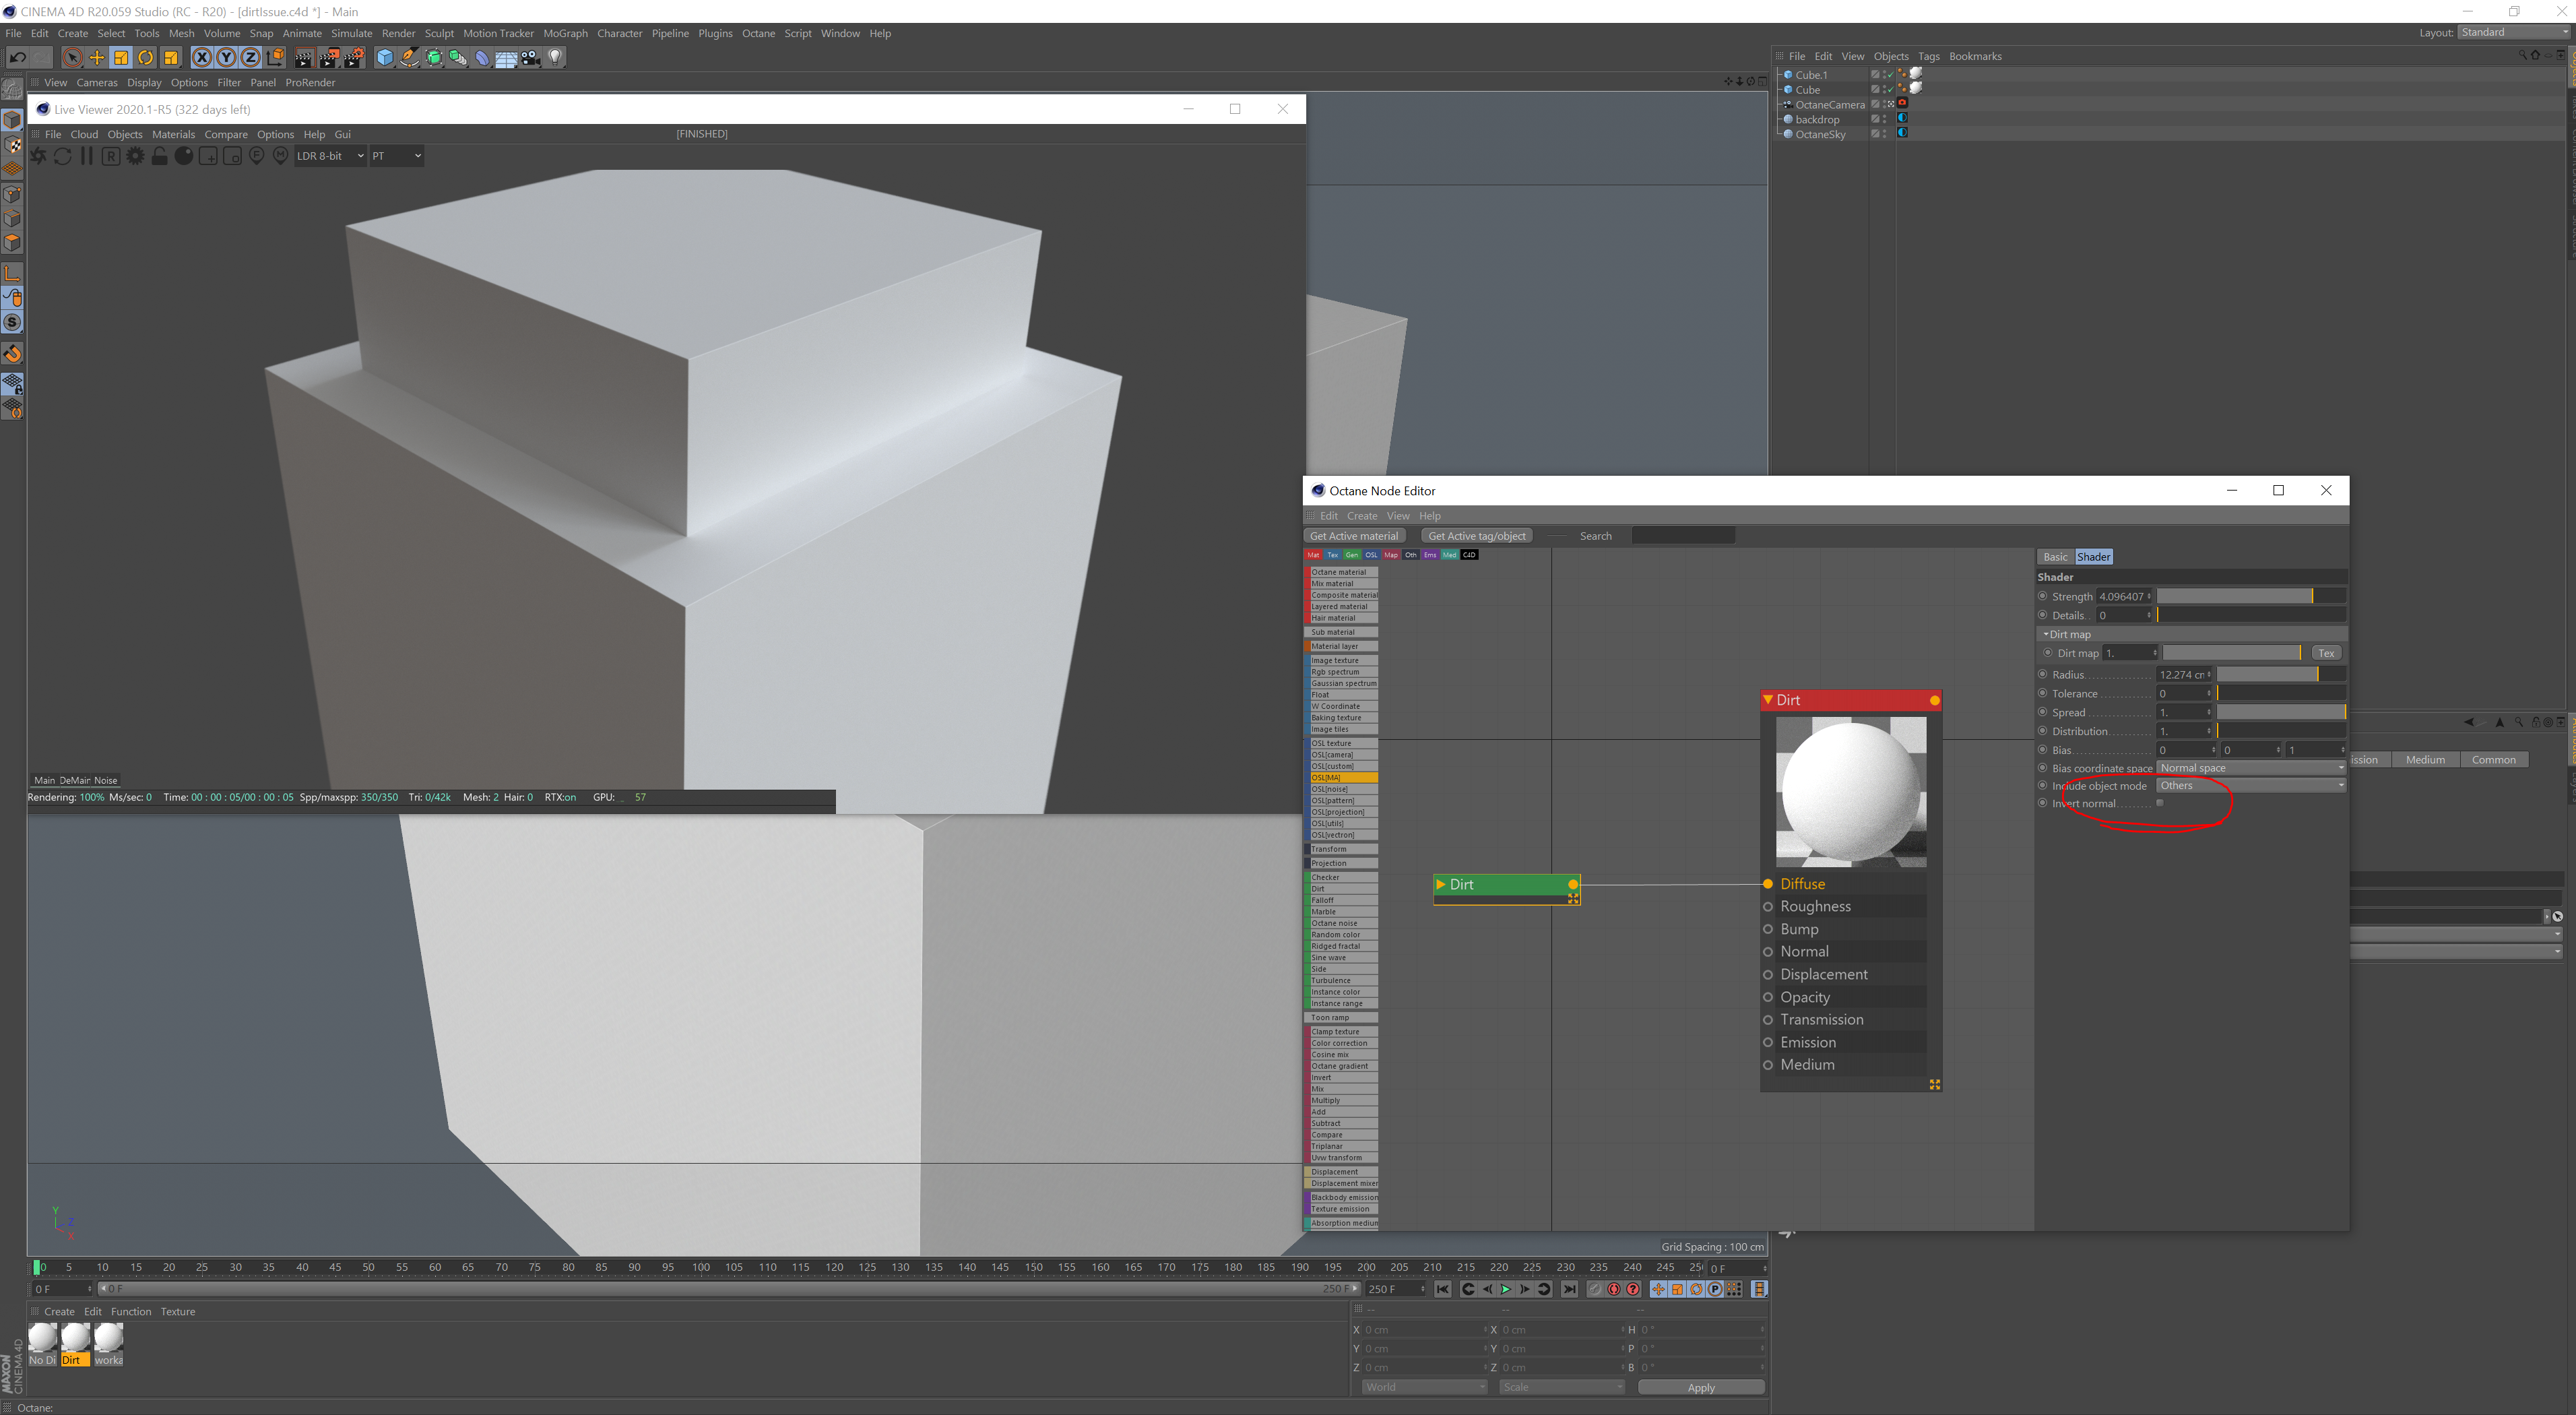The width and height of the screenshot is (2576, 1415).
Task: Select the Dirt material thumbnail
Action: click(x=75, y=1339)
